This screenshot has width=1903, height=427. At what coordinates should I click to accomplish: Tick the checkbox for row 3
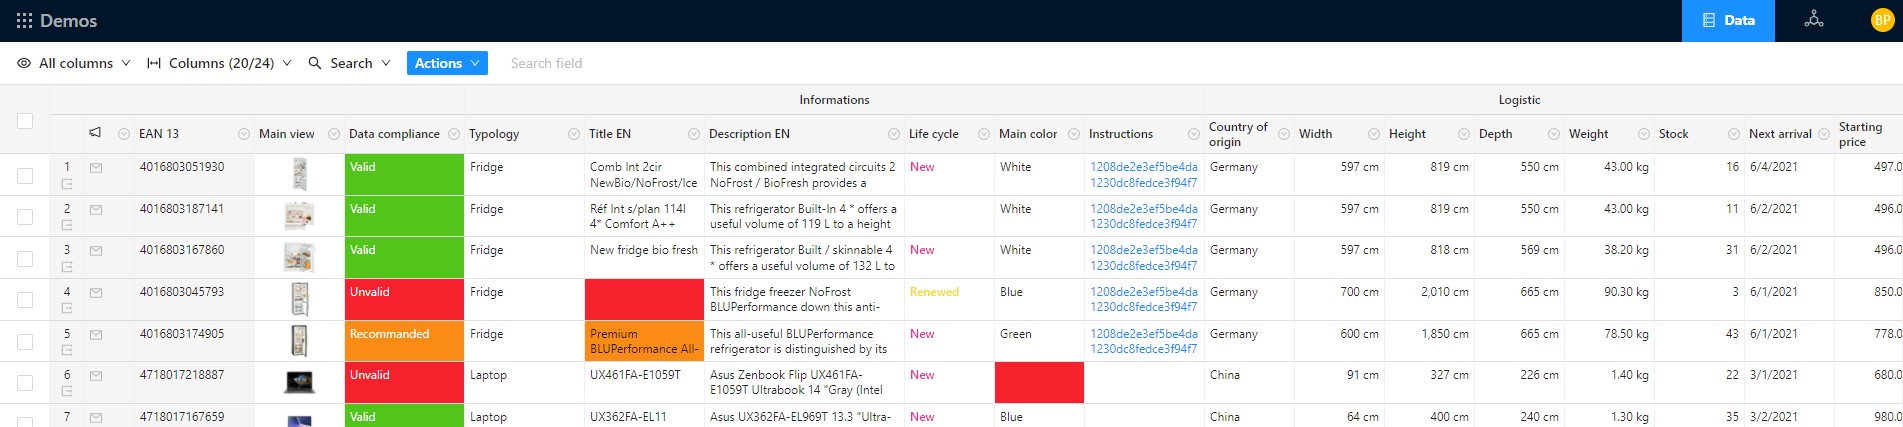[x=25, y=259]
